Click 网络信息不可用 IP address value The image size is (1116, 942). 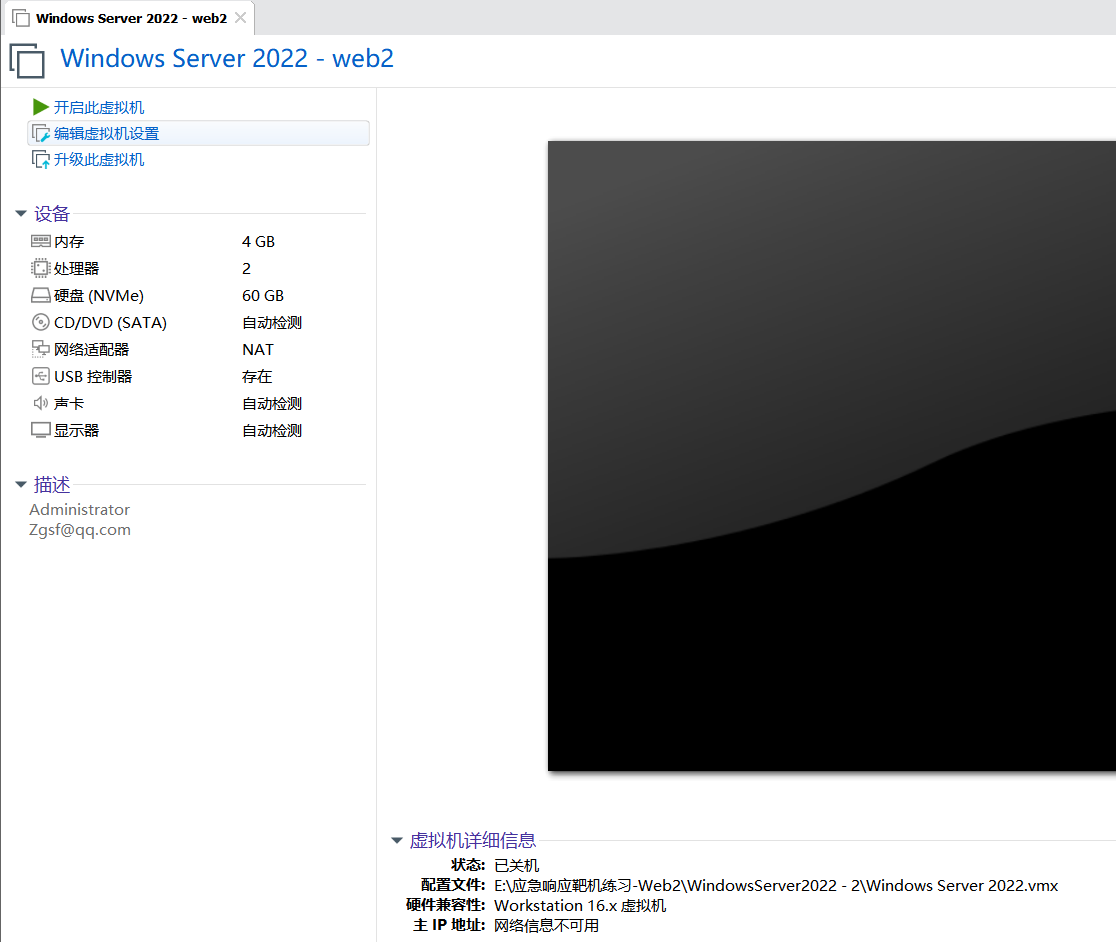pyautogui.click(x=547, y=926)
